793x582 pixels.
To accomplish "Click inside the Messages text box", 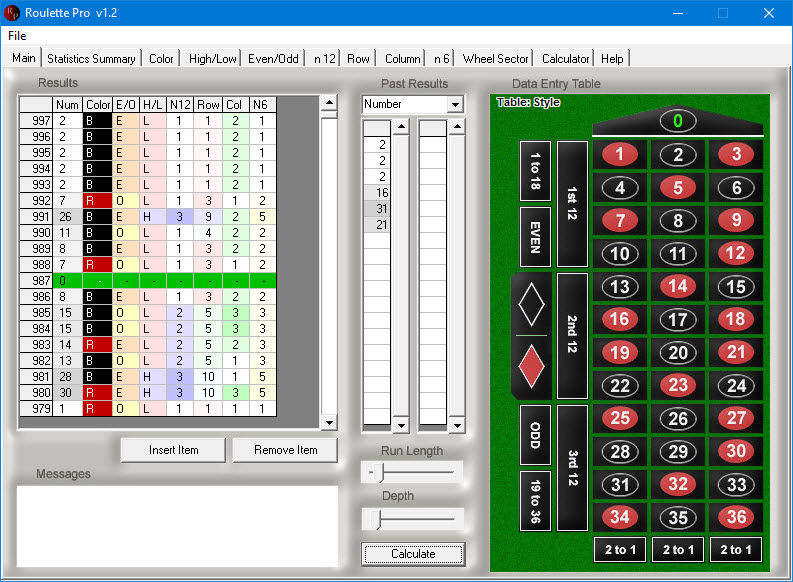I will [178, 526].
